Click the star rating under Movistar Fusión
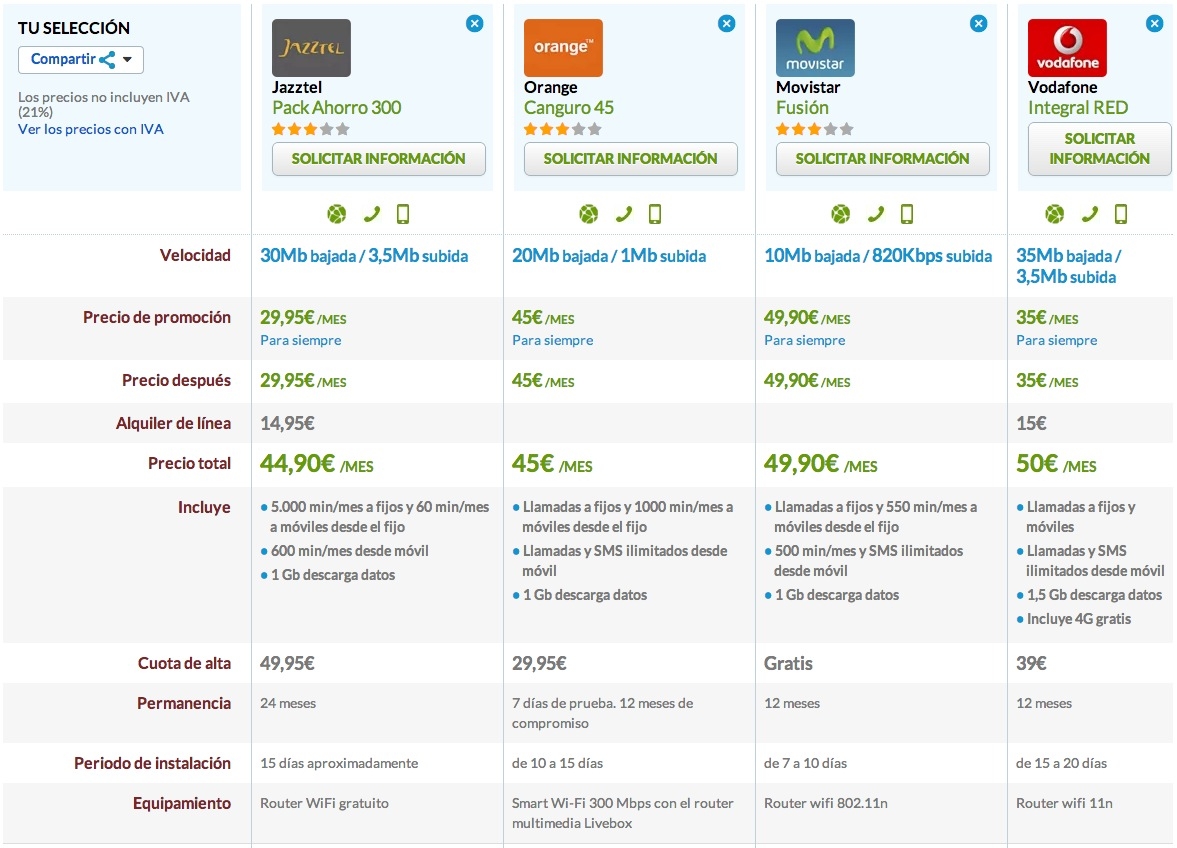Viewport: 1177px width, 848px height. (815, 129)
